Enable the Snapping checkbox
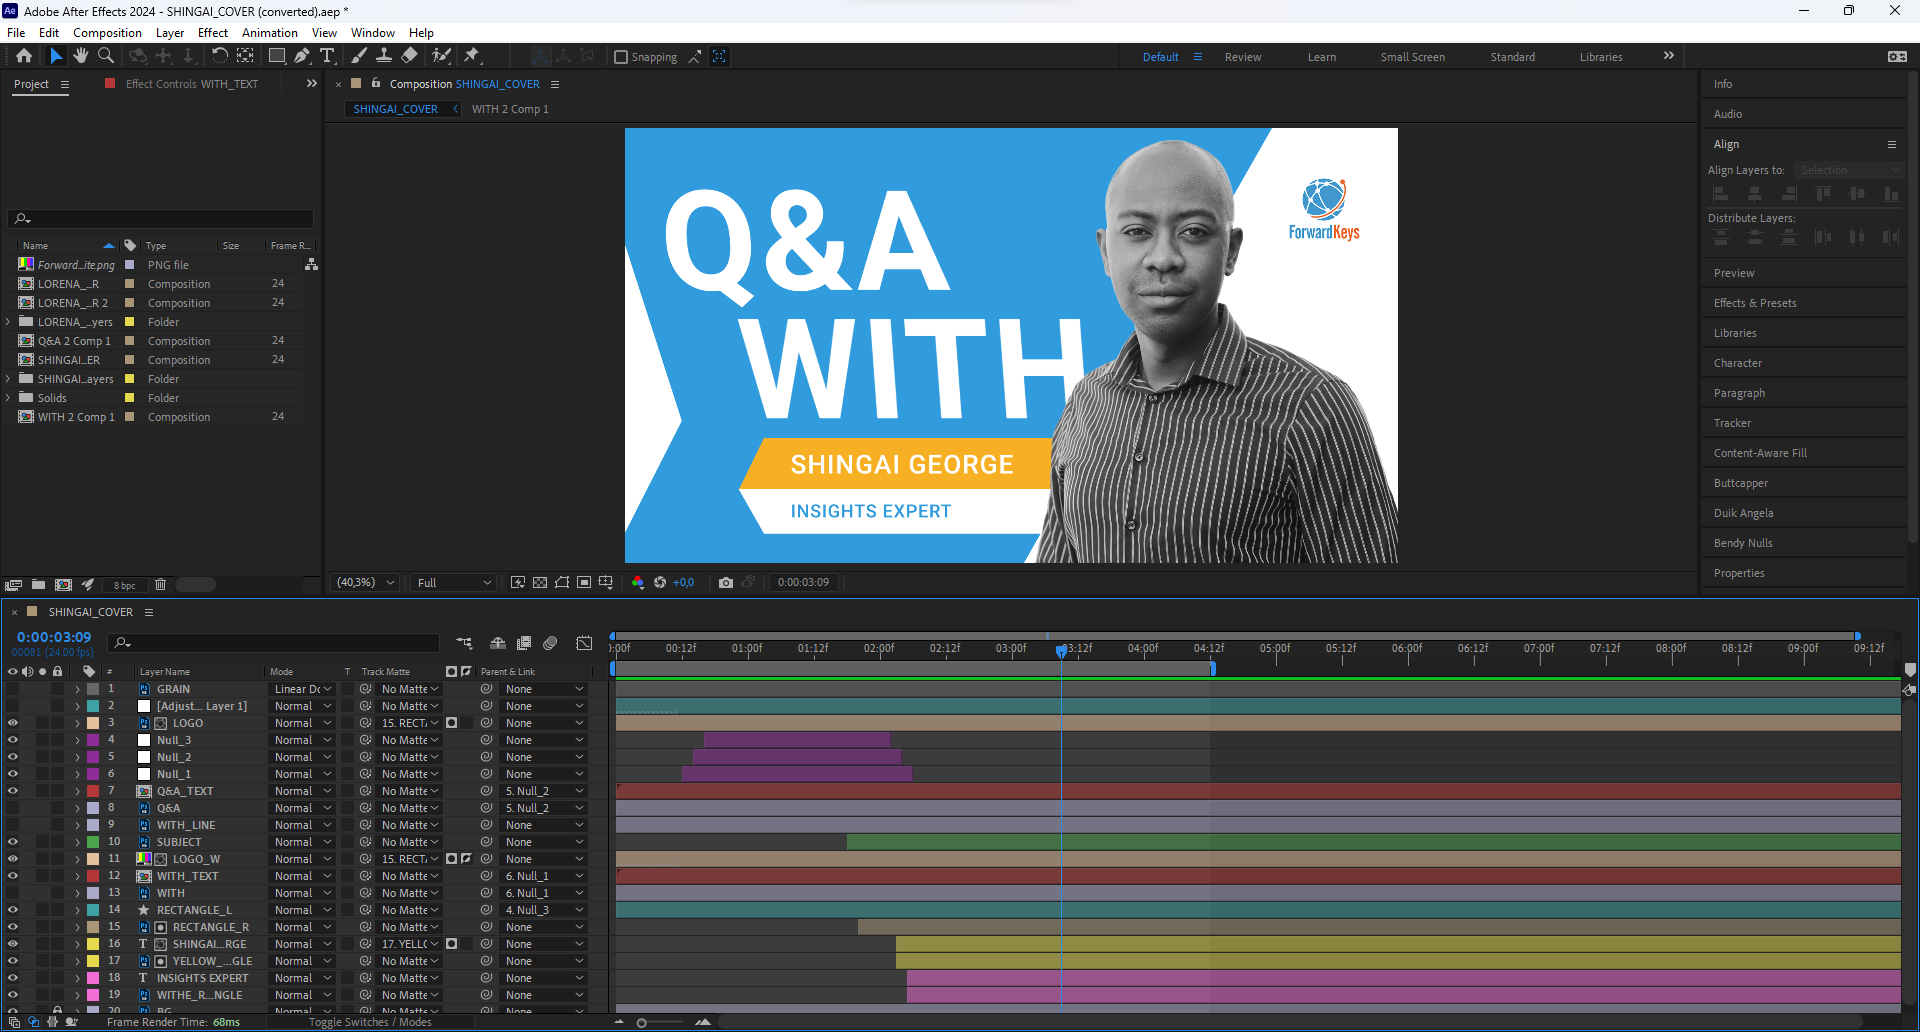1920x1032 pixels. pos(621,57)
